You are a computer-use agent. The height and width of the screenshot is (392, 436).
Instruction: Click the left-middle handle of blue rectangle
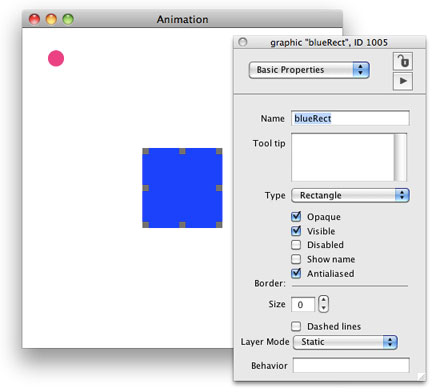pos(146,188)
